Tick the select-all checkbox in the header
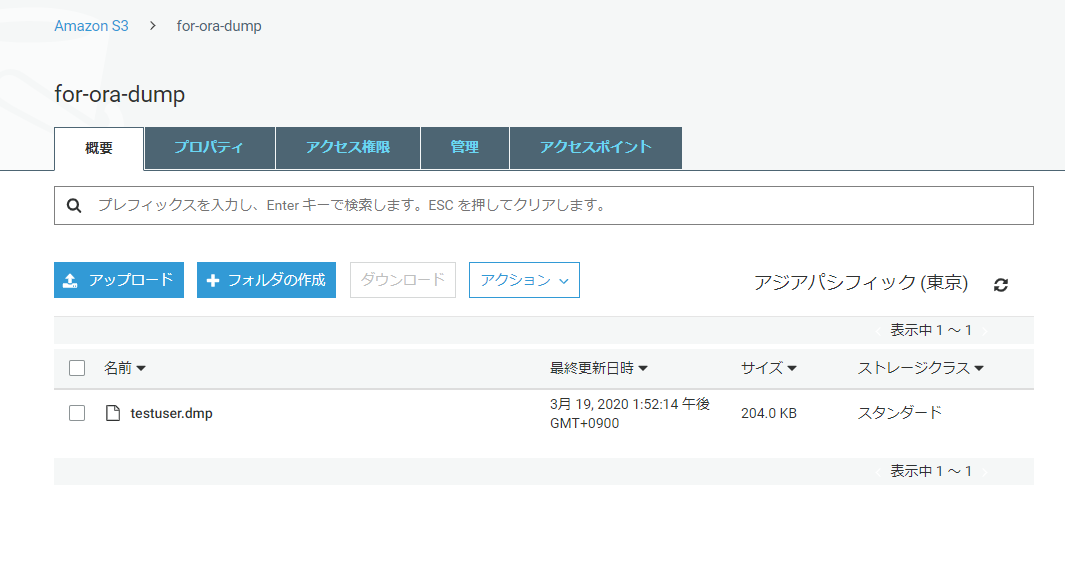Screen dimensions: 1065x563 click(x=77, y=368)
